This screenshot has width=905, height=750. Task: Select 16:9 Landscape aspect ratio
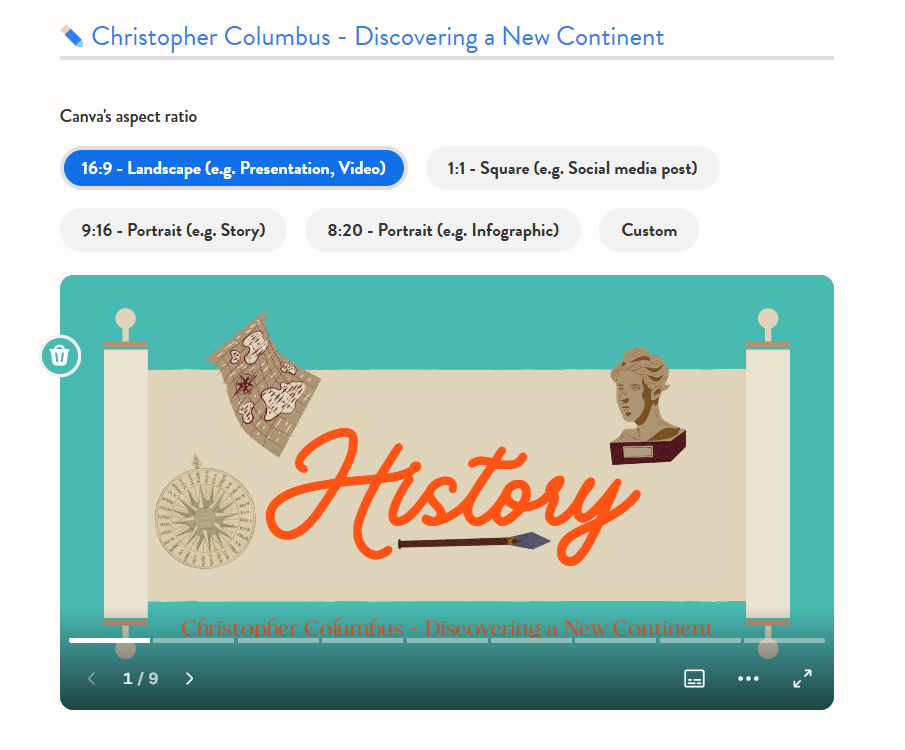coord(233,168)
